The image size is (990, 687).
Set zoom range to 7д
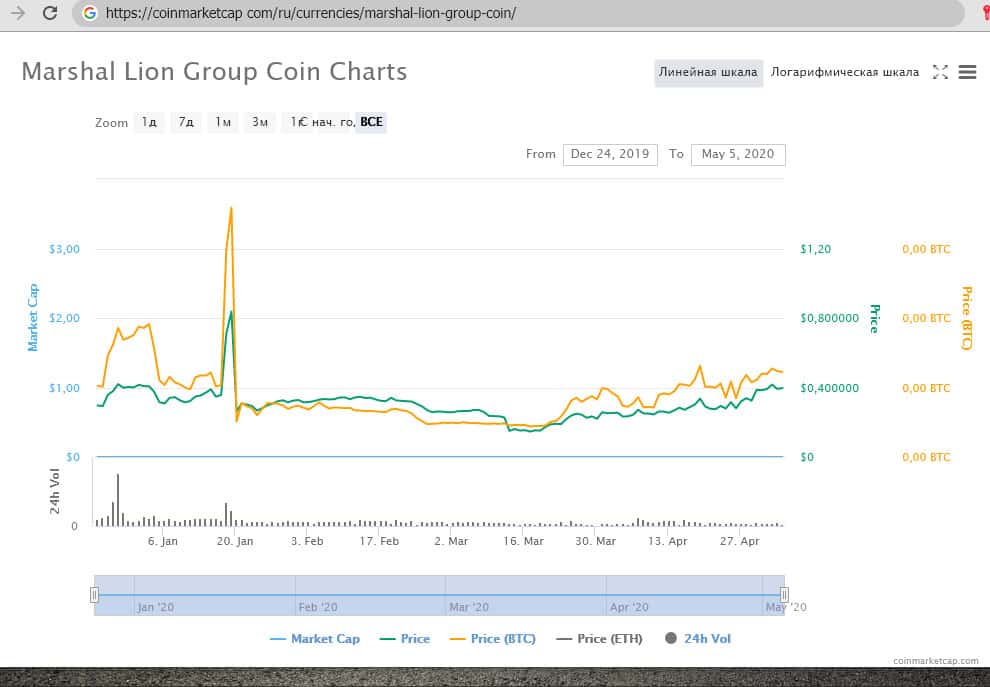pos(186,122)
